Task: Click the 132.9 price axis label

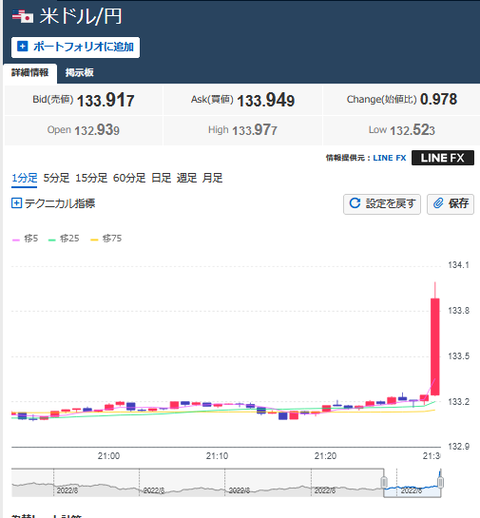Action: (x=458, y=446)
